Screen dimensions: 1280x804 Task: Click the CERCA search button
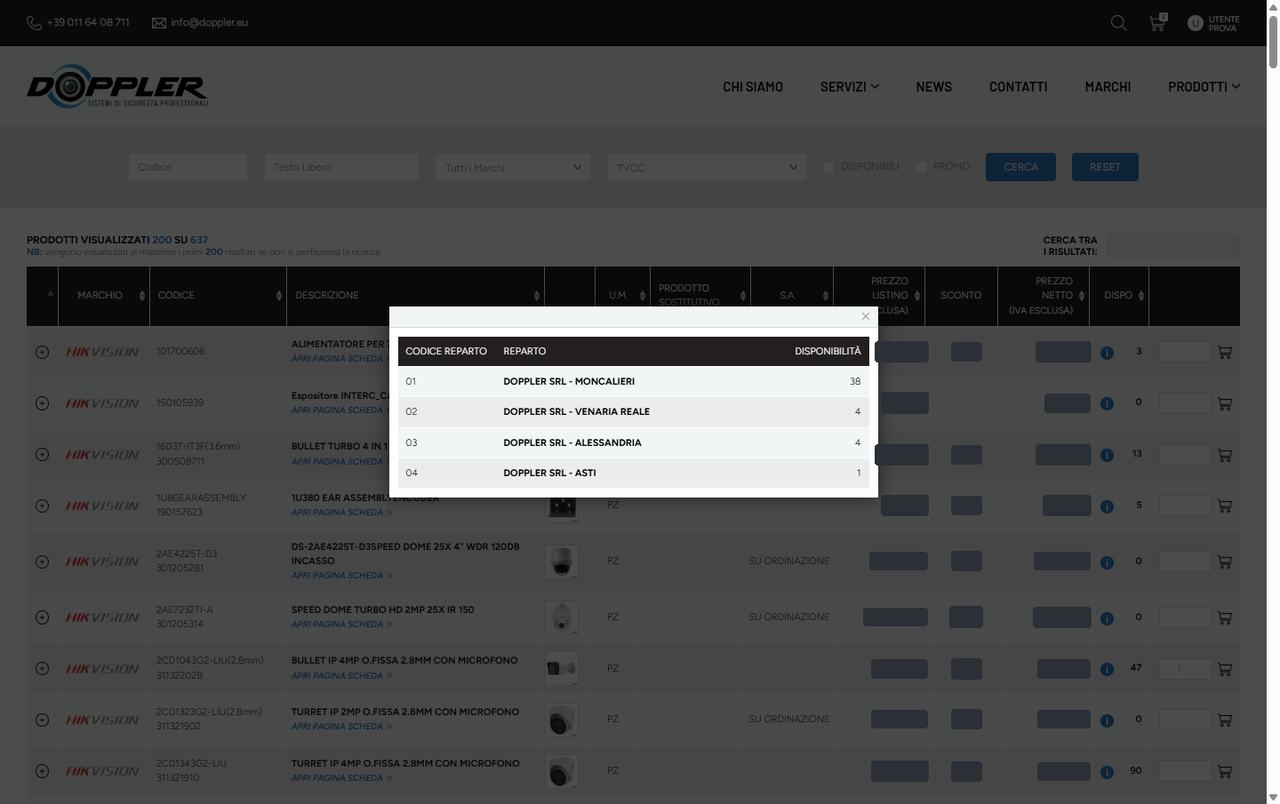[1021, 167]
